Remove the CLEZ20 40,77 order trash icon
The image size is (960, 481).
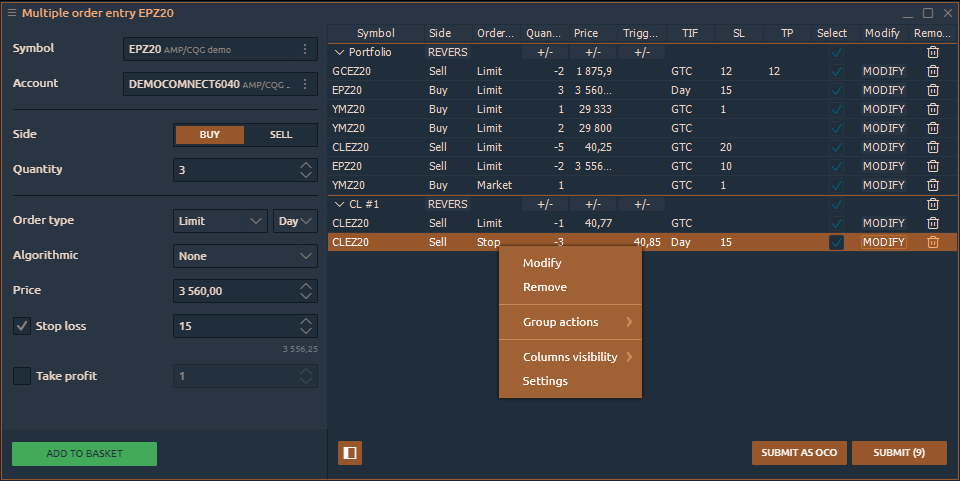pos(932,223)
